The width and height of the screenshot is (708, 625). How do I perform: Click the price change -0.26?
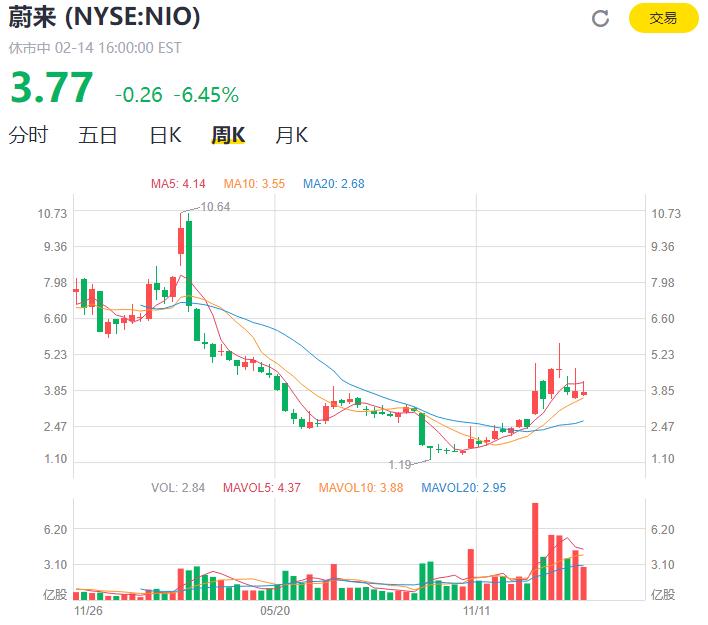(x=139, y=95)
